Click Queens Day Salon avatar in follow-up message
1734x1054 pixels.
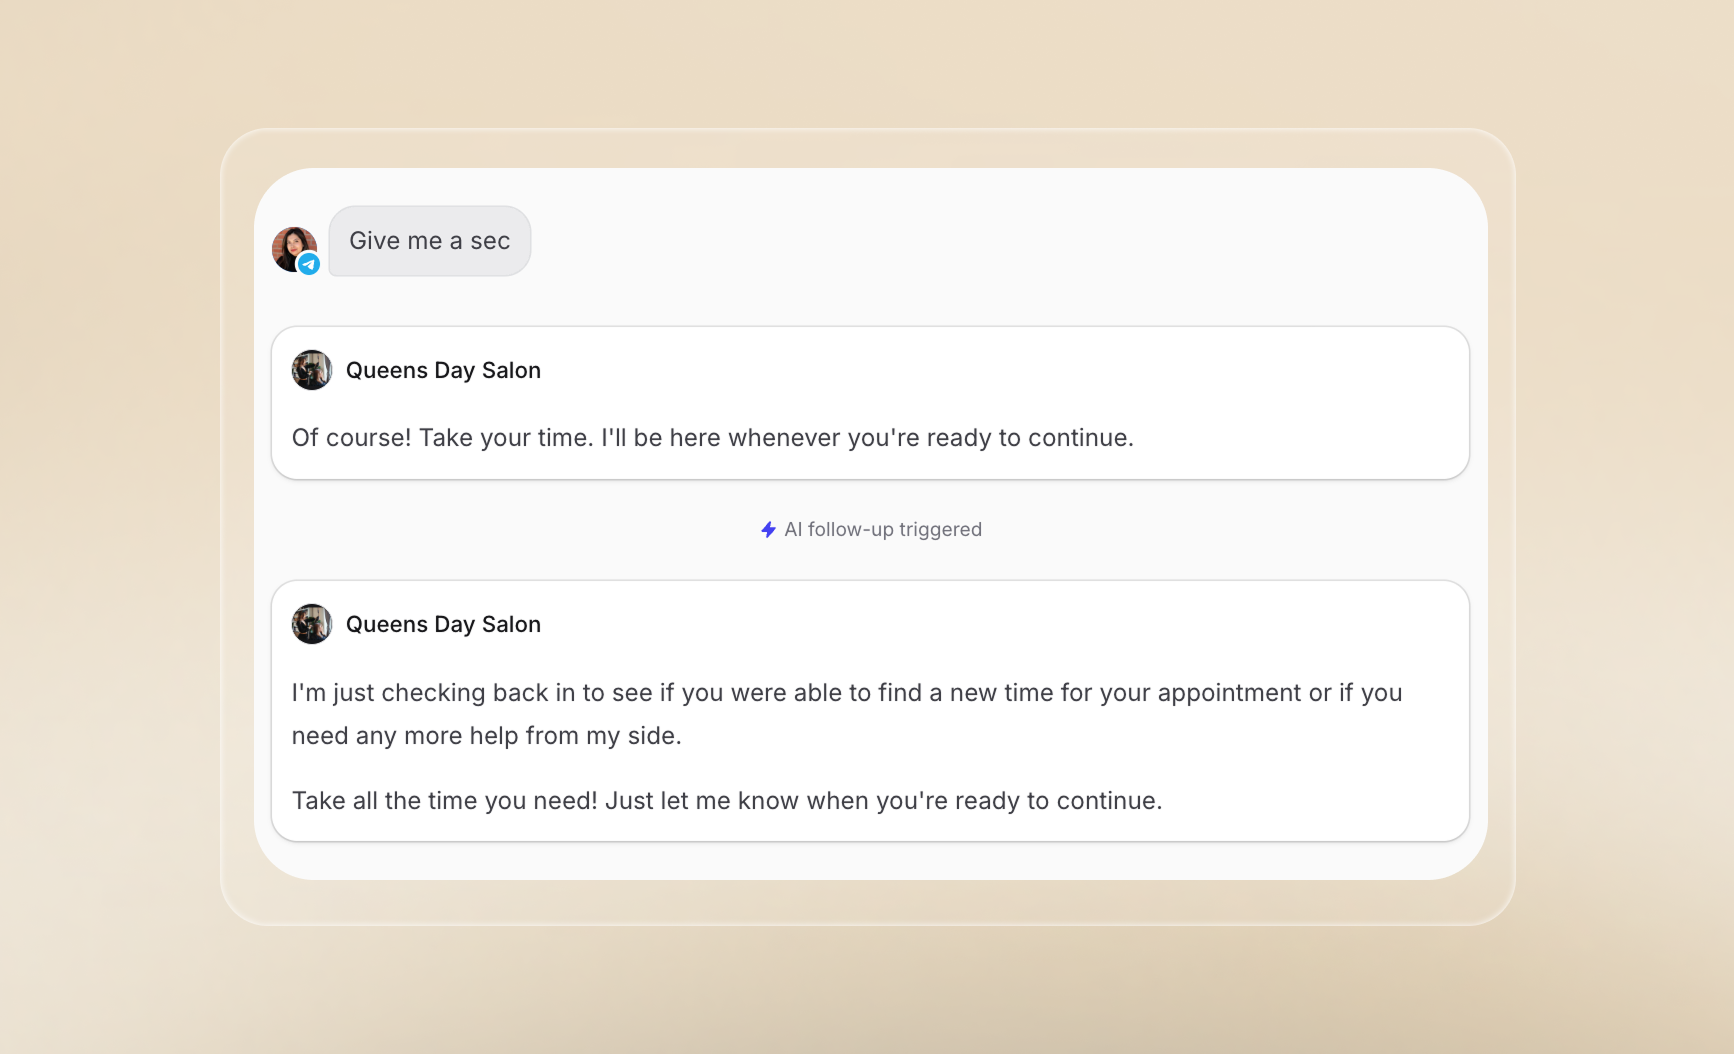tap(312, 624)
